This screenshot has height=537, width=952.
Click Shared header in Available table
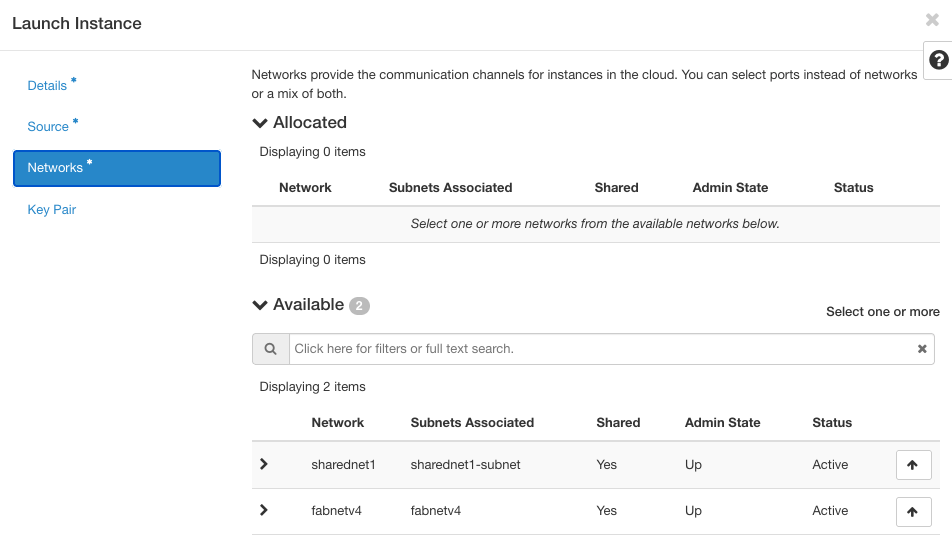click(x=618, y=423)
